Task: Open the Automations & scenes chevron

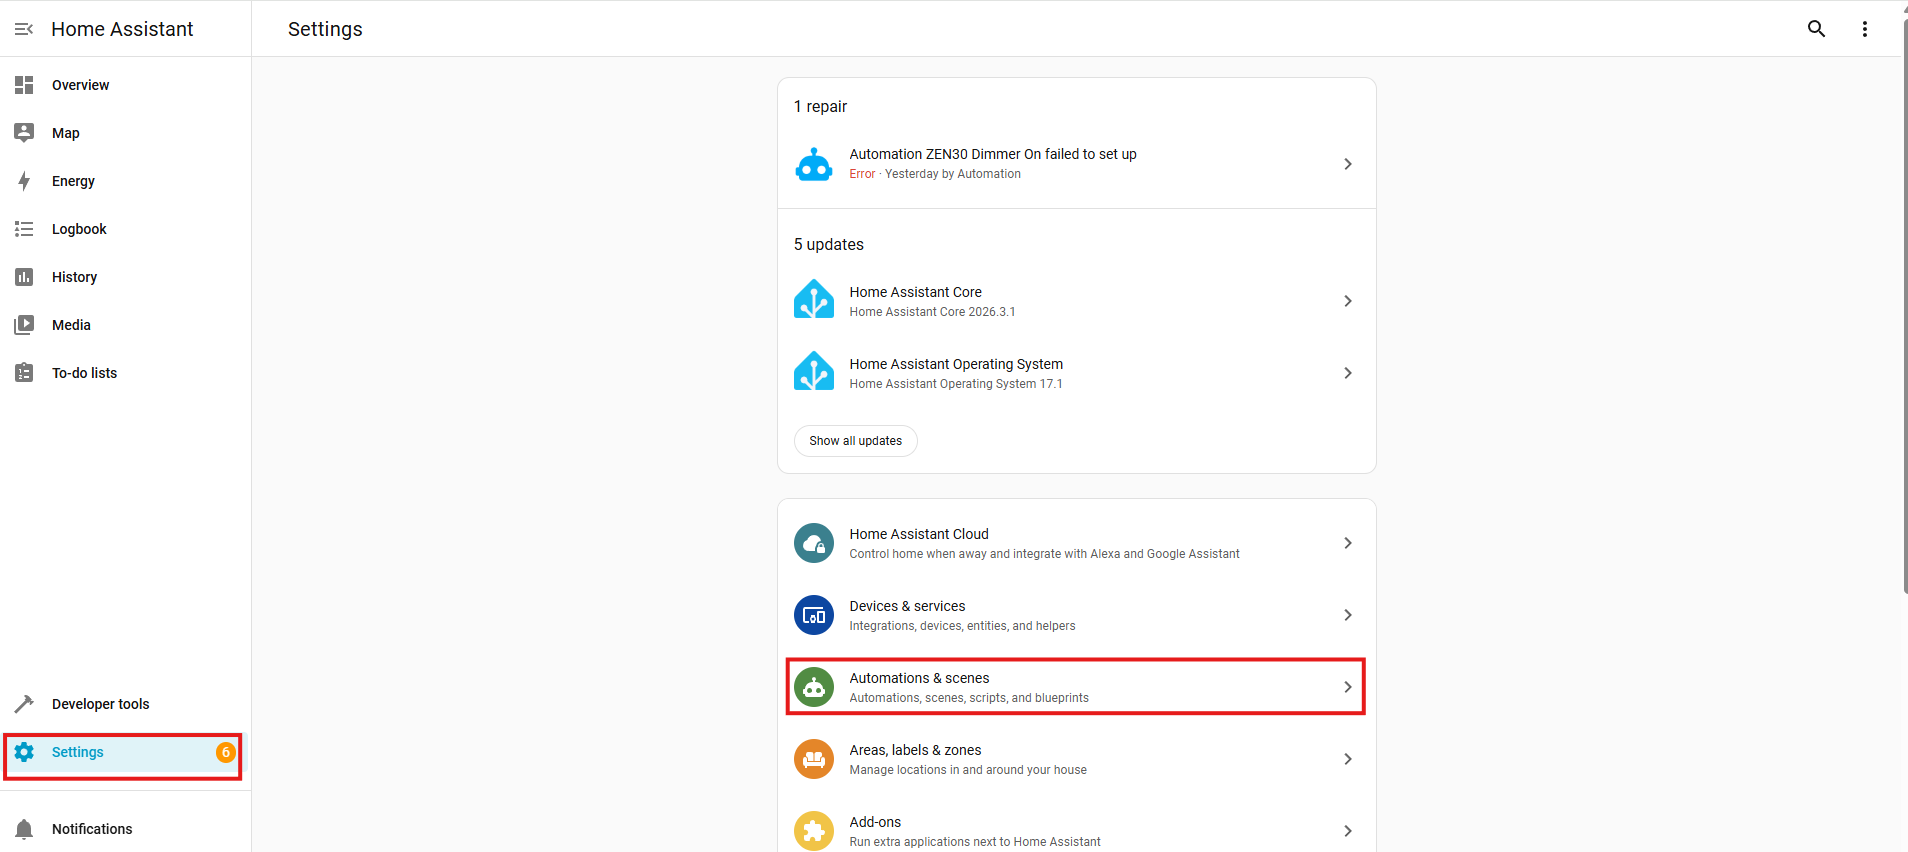Action: [1348, 687]
